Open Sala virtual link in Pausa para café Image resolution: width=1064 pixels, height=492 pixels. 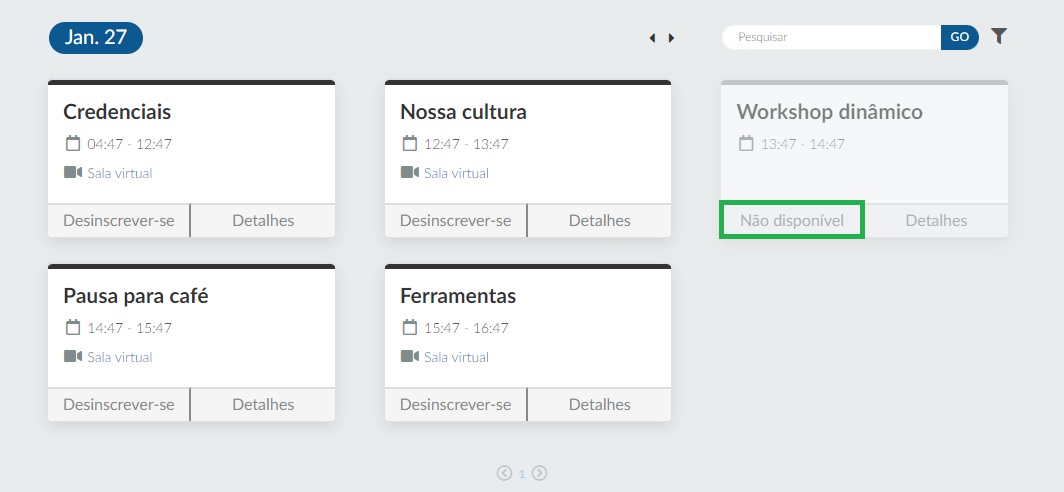point(120,357)
